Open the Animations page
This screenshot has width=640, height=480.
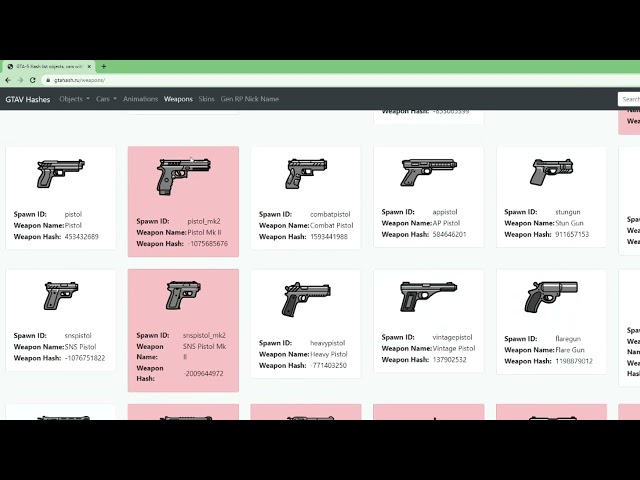pyautogui.click(x=140, y=99)
